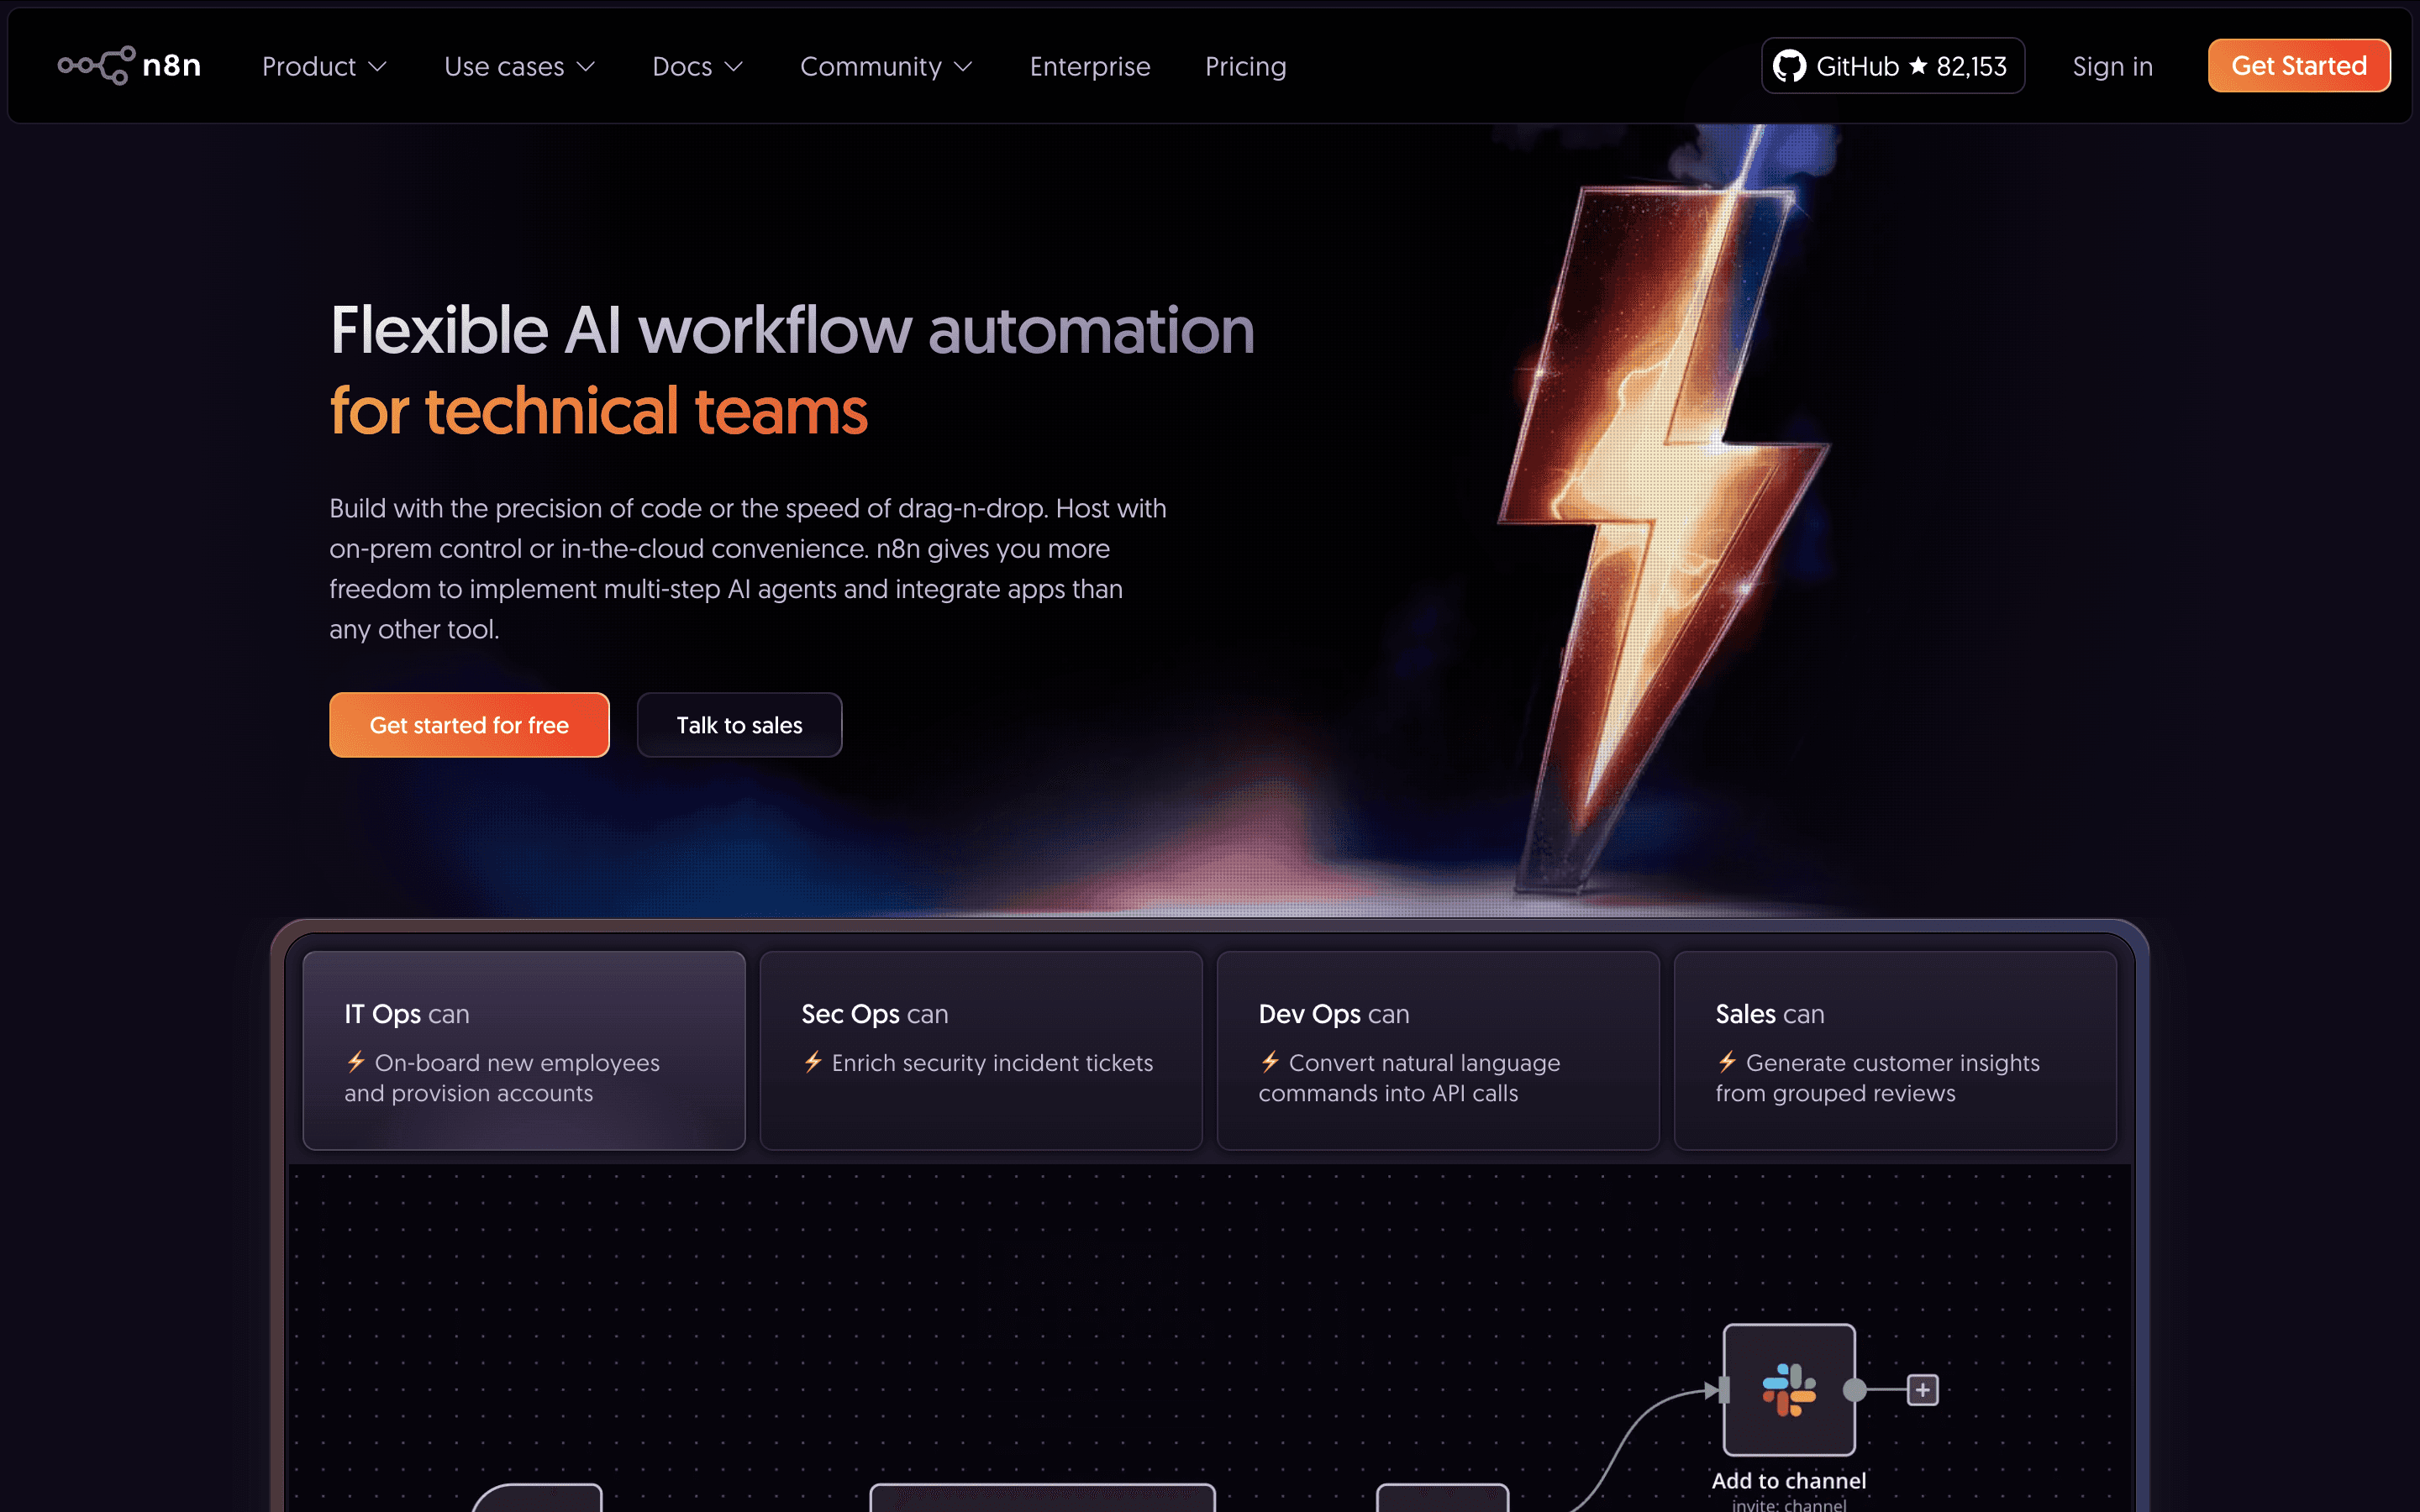The image size is (2420, 1512).
Task: Click lightning icon on IT Ops card
Action: point(356,1061)
